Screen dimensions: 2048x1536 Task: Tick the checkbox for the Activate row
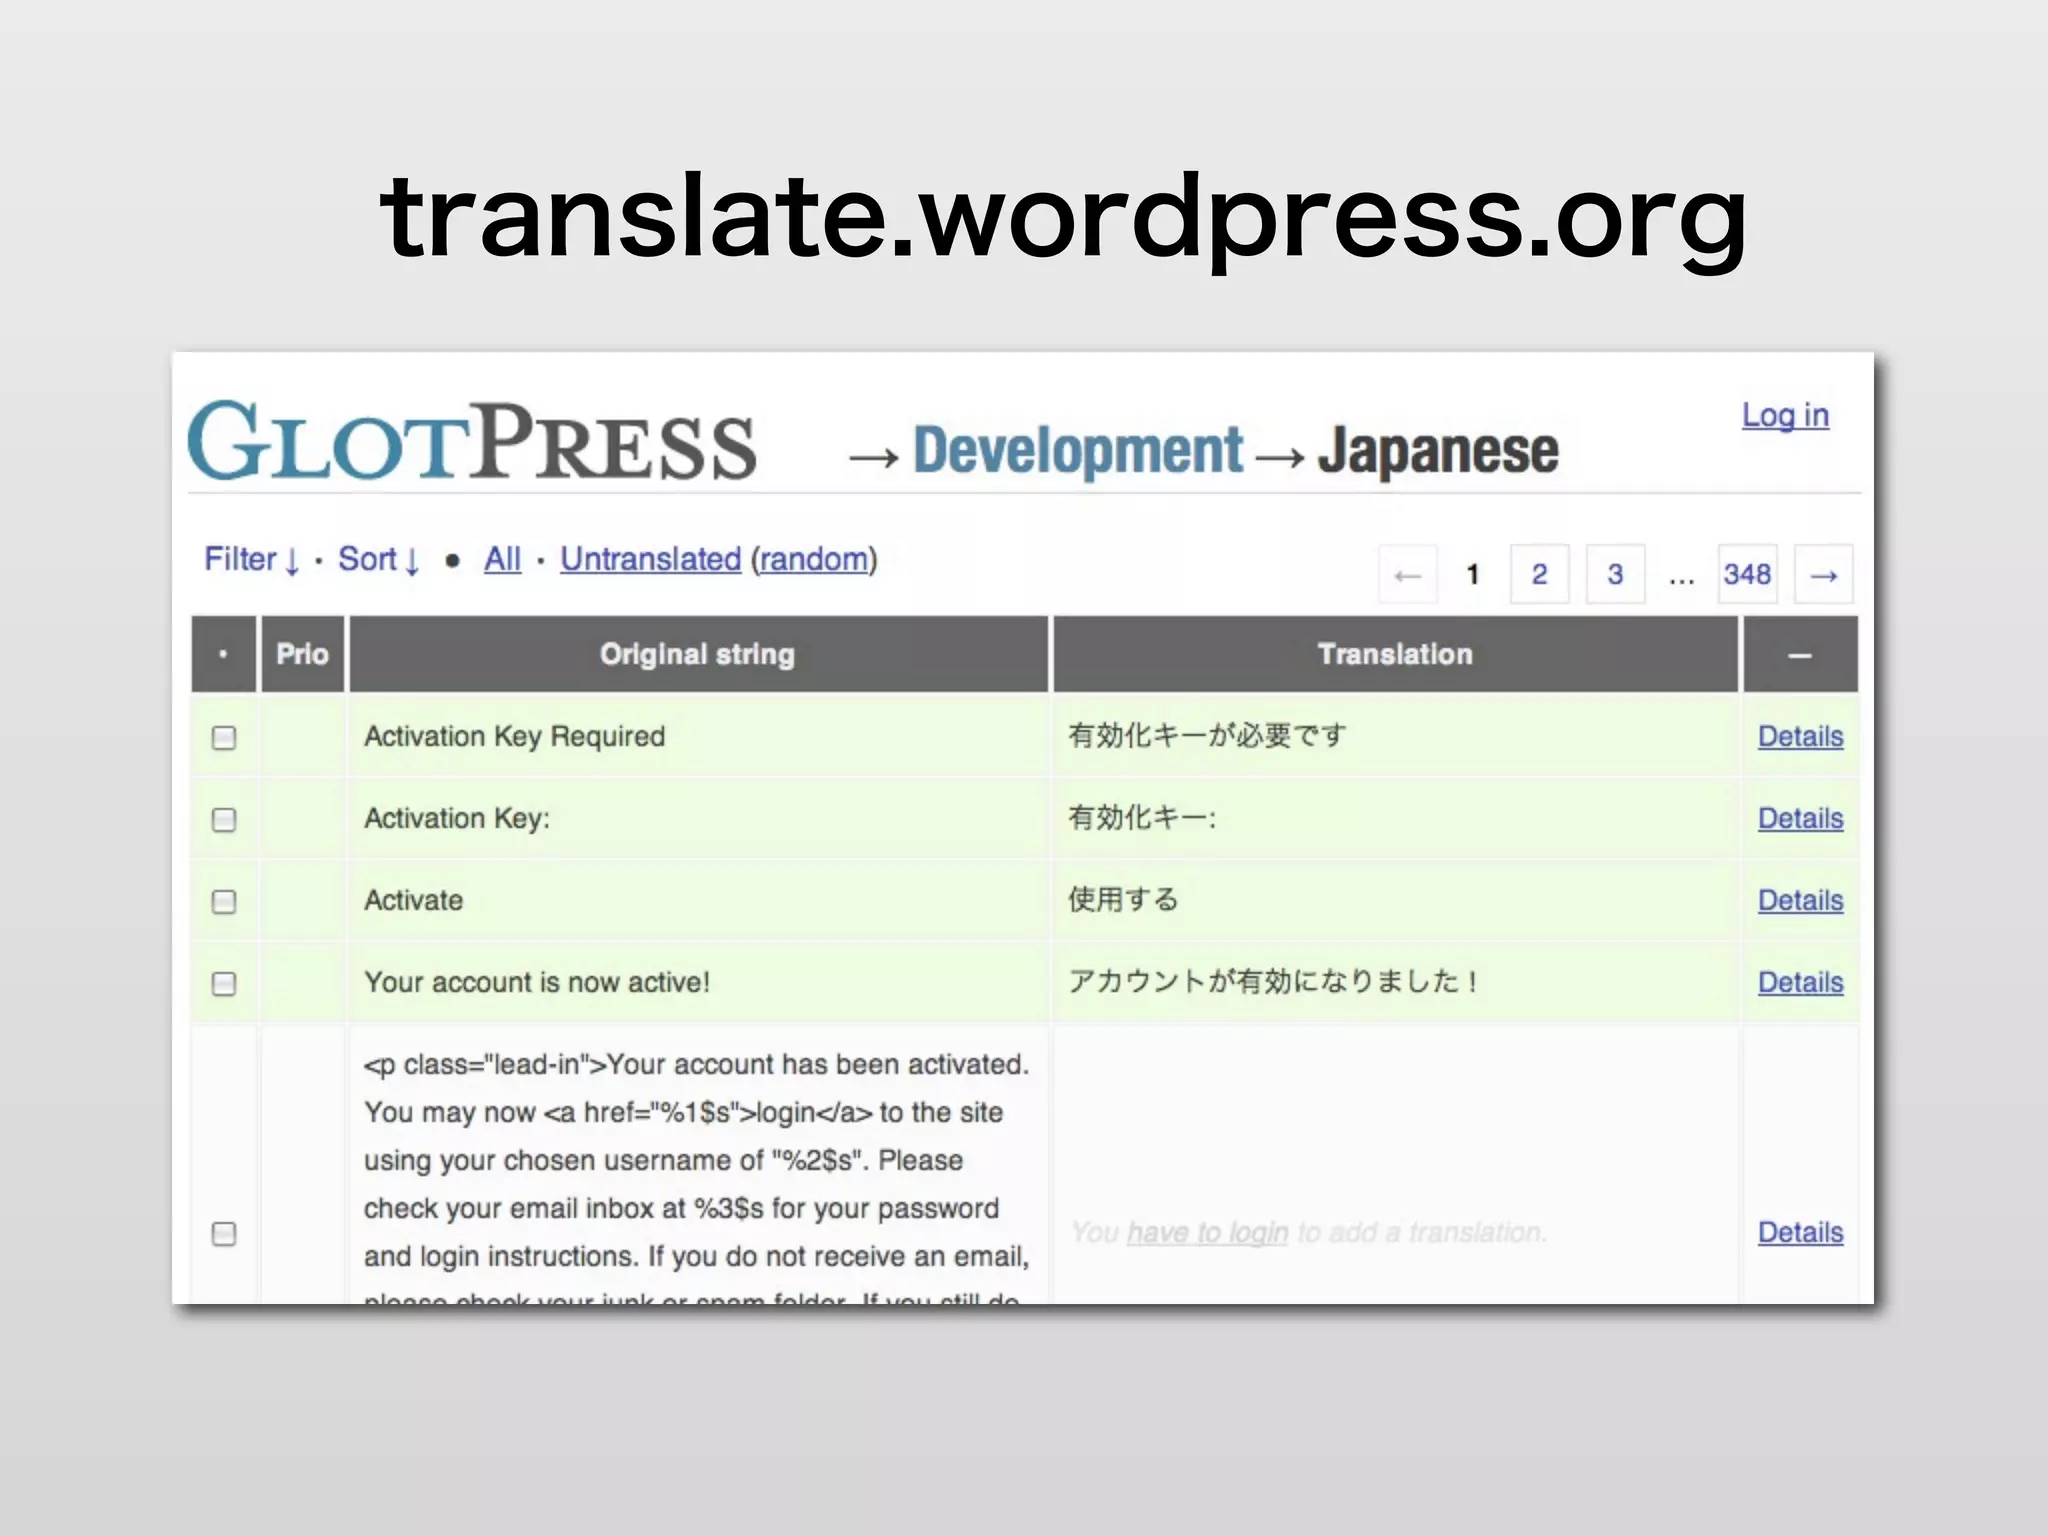224,901
